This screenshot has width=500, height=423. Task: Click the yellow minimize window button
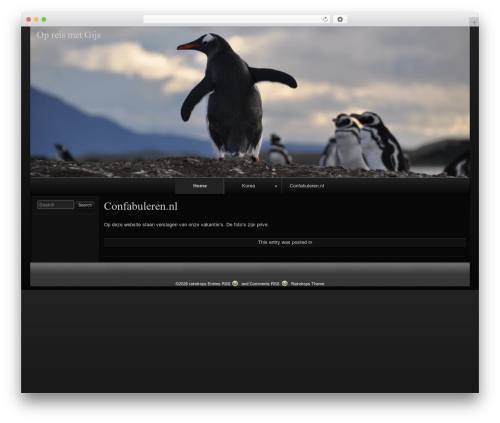[x=36, y=19]
